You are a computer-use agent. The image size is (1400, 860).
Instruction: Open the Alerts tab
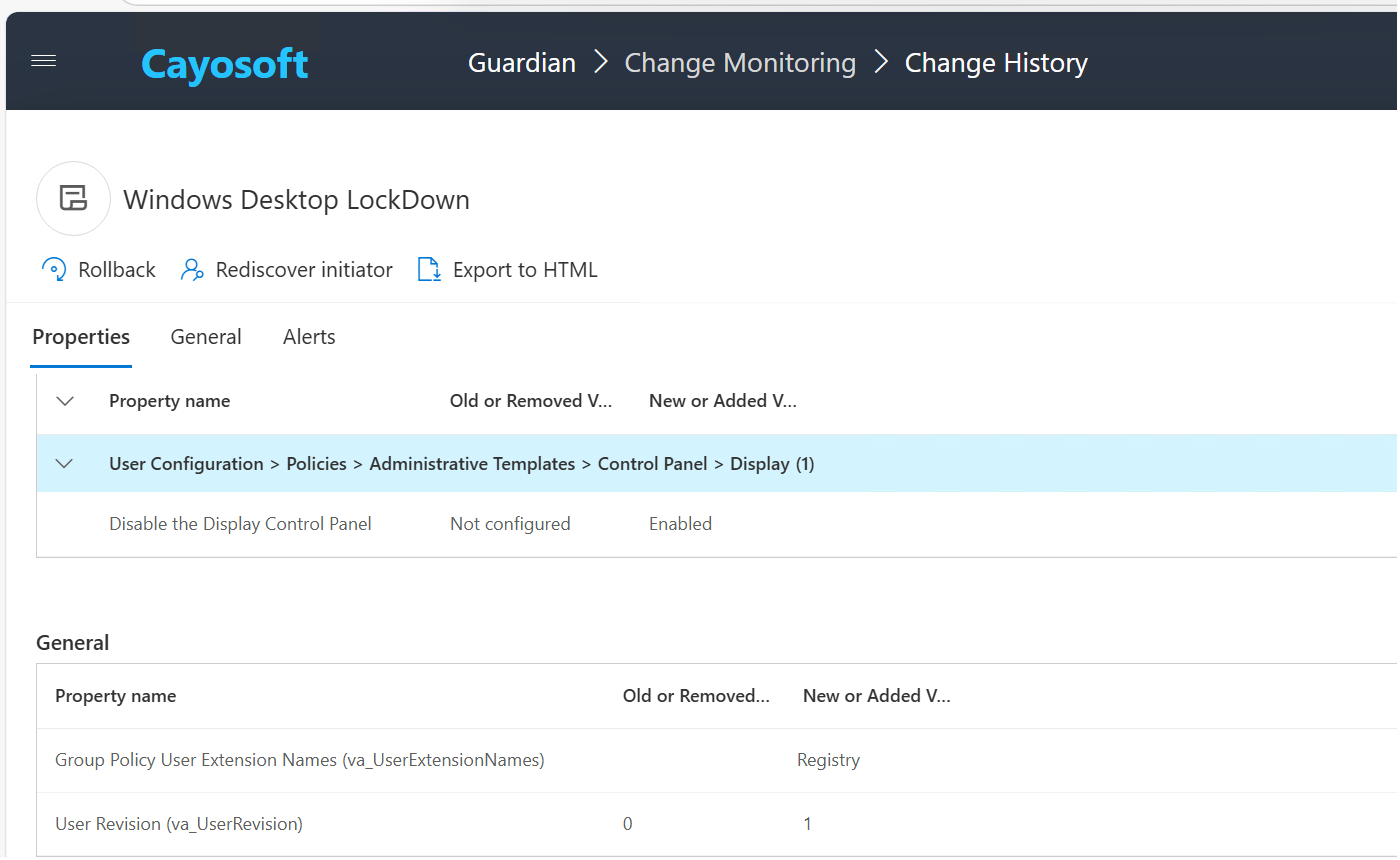coord(309,337)
